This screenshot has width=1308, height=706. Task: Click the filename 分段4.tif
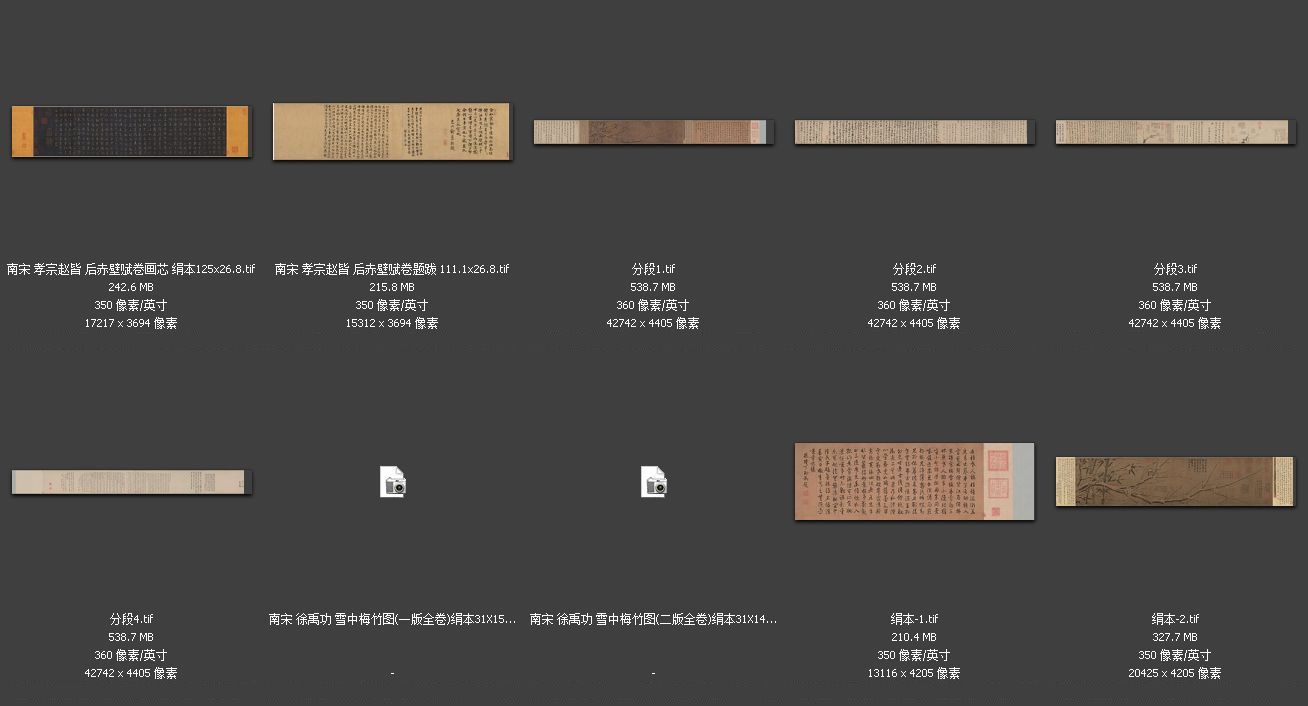click(131, 619)
